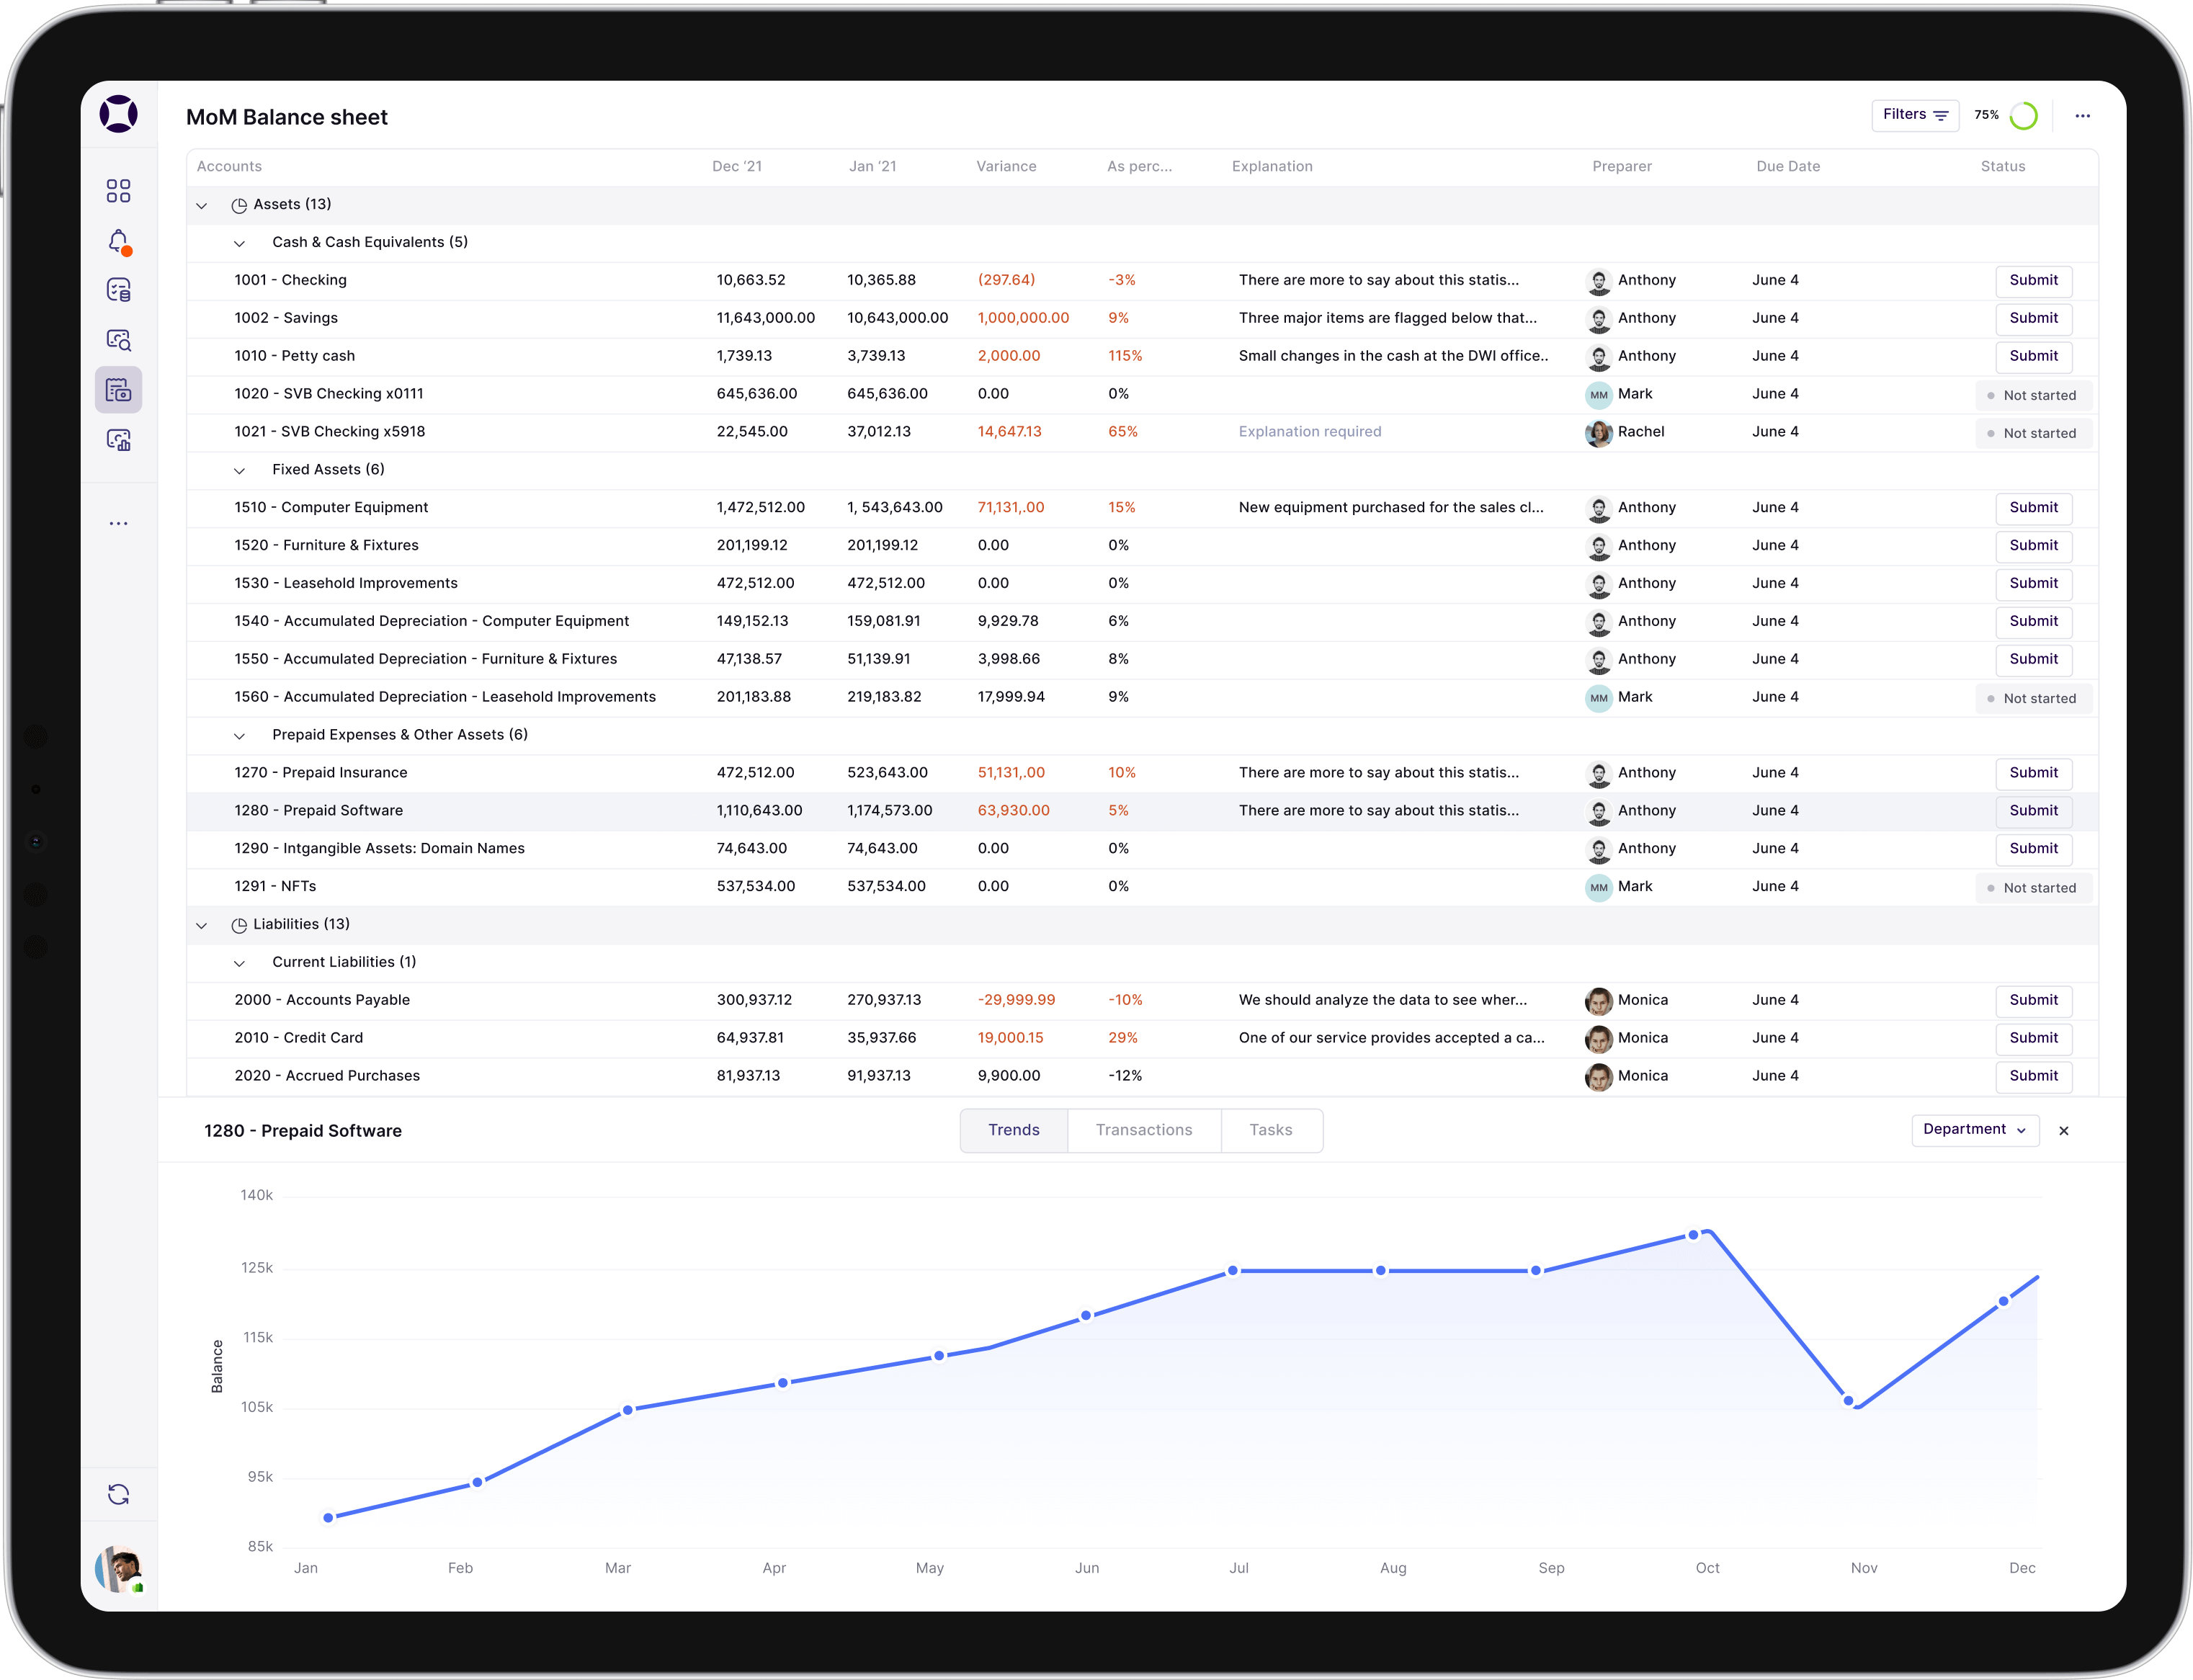The height and width of the screenshot is (1680, 2193).
Task: Submit the 1001 - Checking row
Action: tap(2033, 281)
